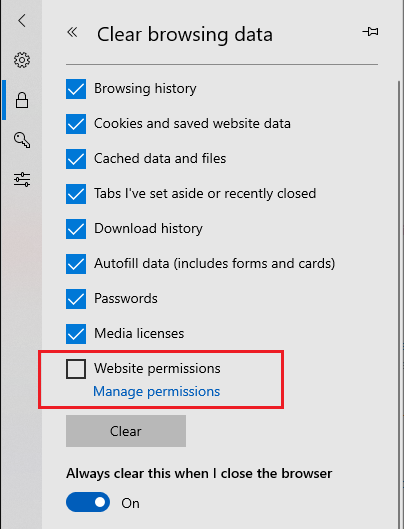
Task: Pin the Clear browsing data pane
Action: [x=370, y=32]
